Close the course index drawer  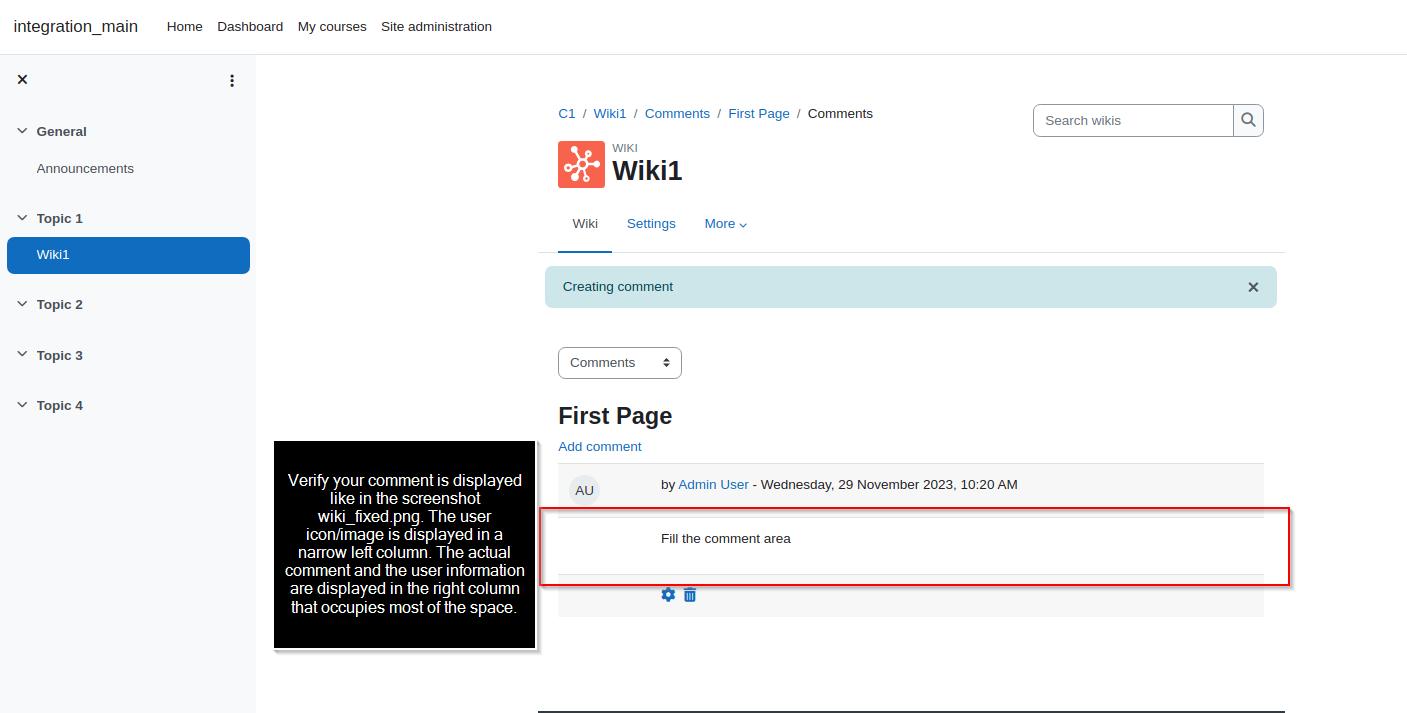pos(22,80)
